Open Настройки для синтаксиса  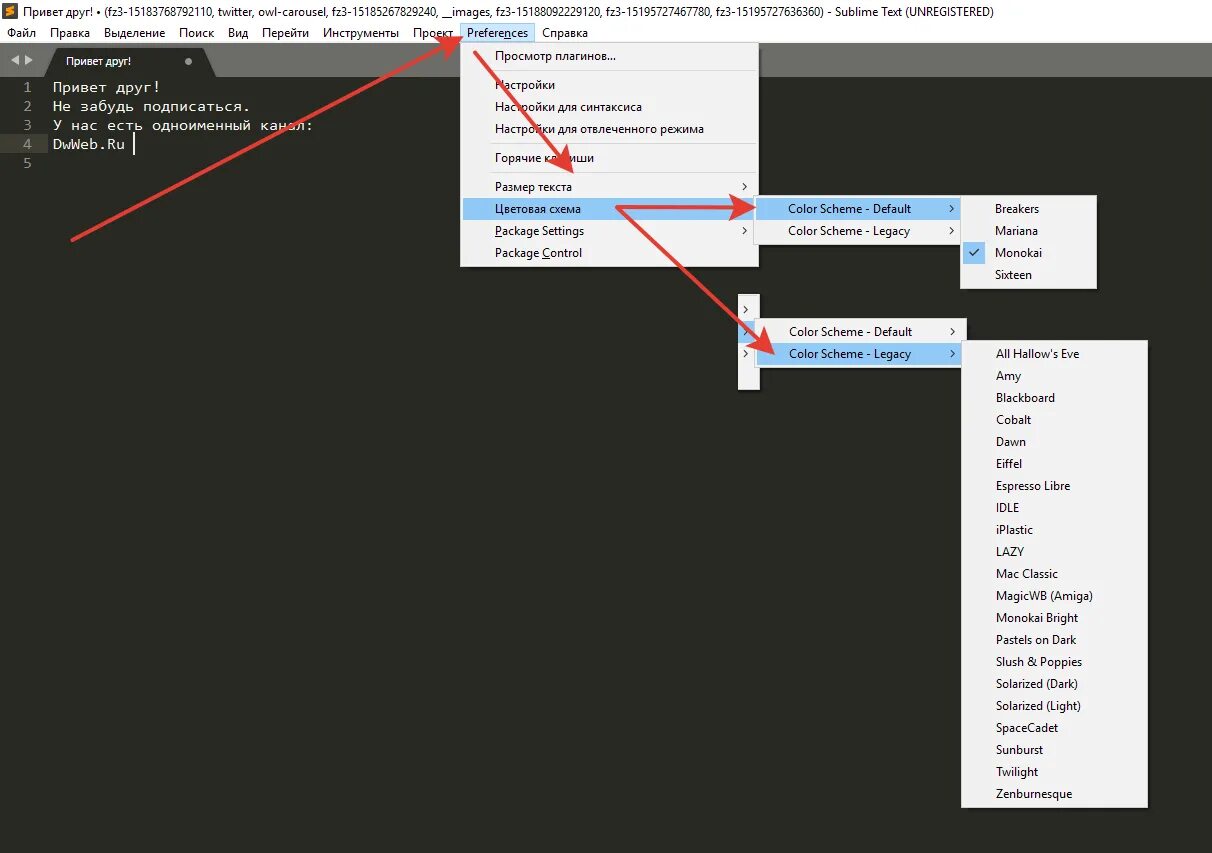pos(609,107)
